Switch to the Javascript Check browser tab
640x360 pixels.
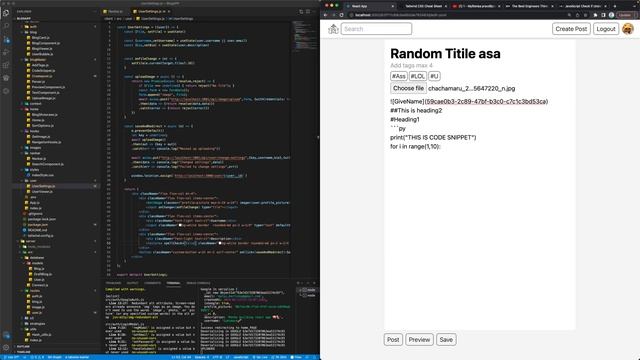pos(582,6)
